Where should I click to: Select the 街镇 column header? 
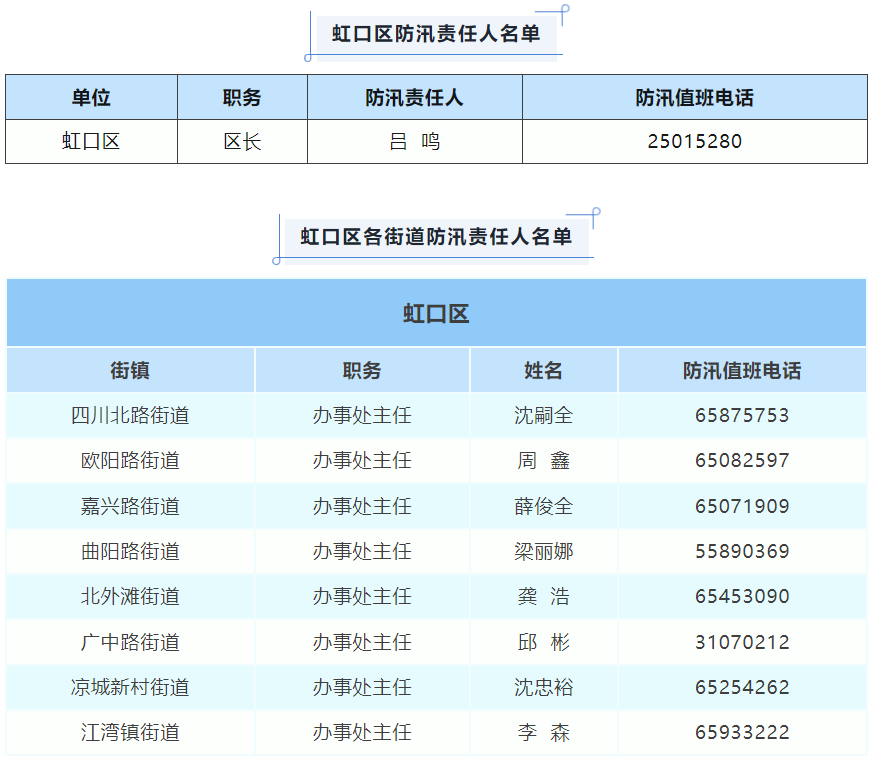tap(130, 371)
